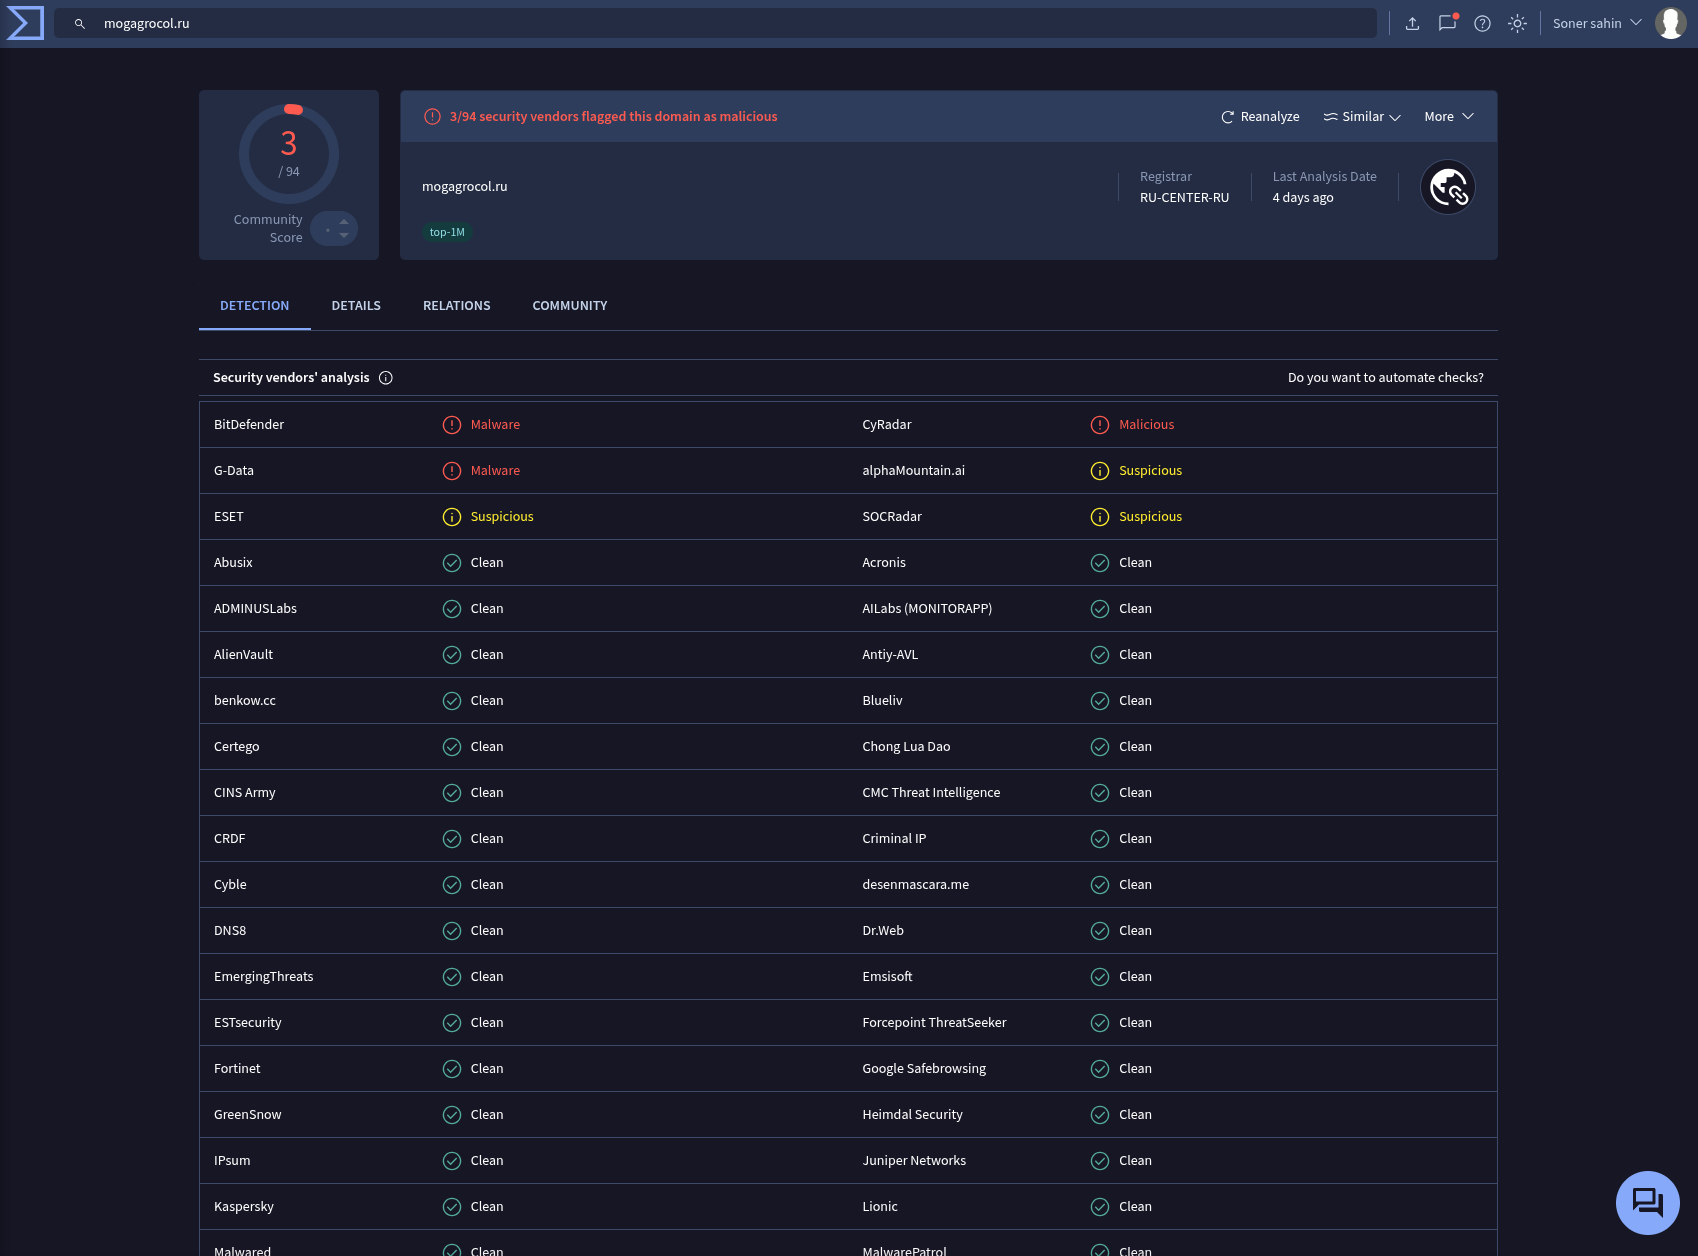Select the AILabs (MONITORAPP) vendor name
Screen dimensions: 1698x1256
pyautogui.click(x=927, y=609)
